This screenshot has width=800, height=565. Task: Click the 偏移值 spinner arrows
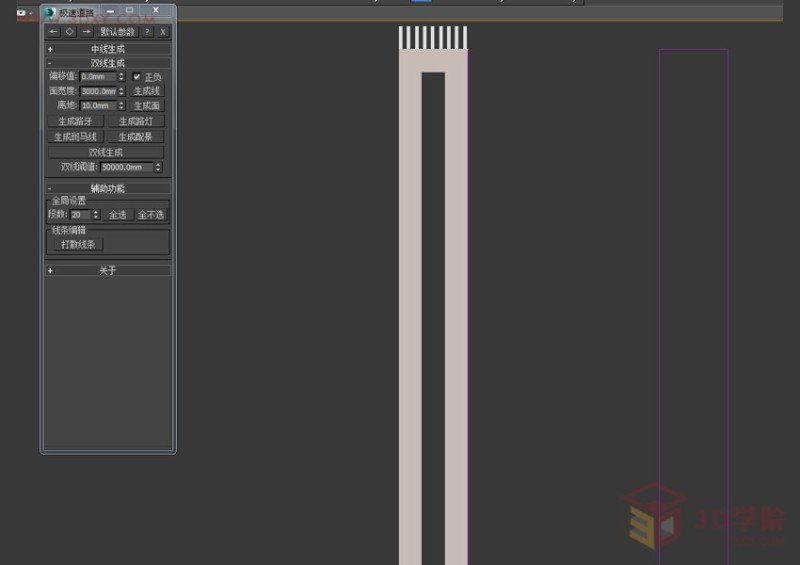(121, 77)
